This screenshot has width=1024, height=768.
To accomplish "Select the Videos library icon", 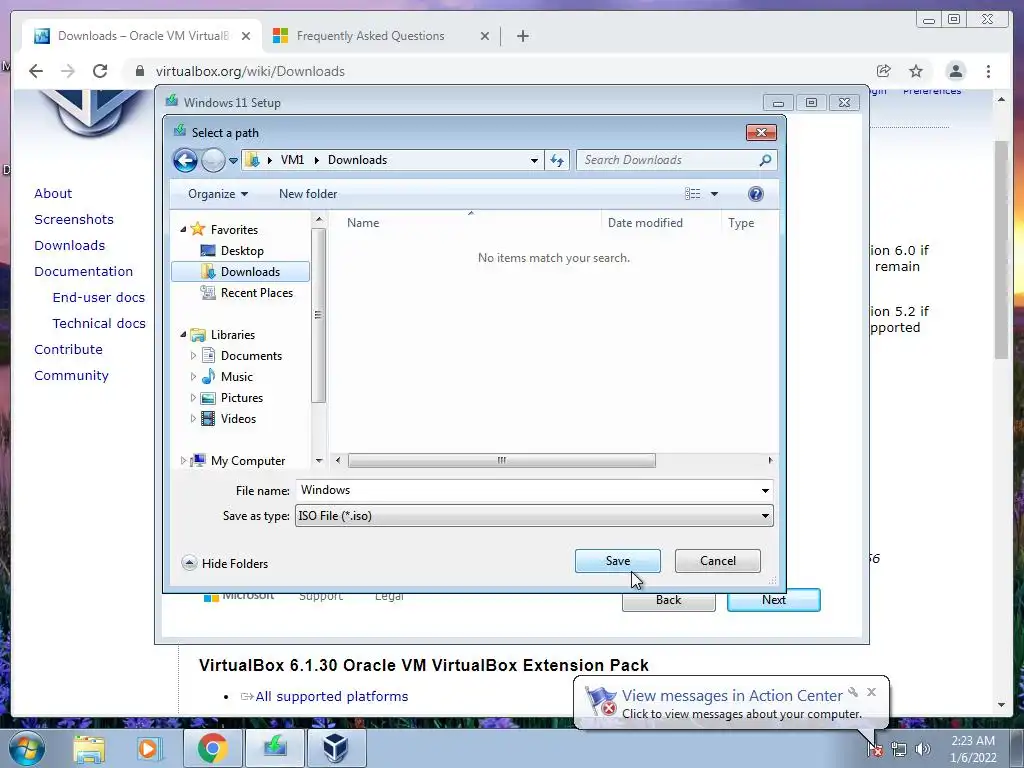I will tap(208, 419).
